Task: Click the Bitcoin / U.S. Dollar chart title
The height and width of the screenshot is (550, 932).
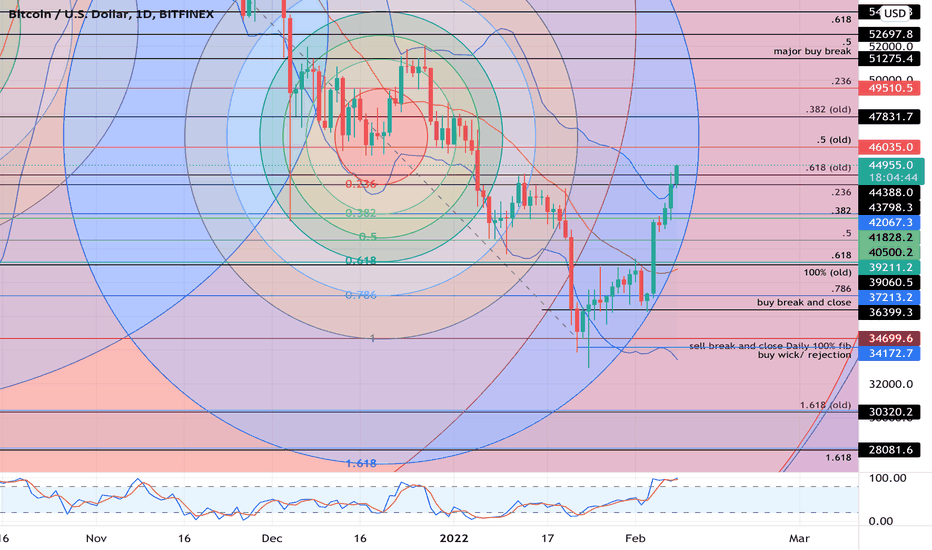Action: coord(111,14)
